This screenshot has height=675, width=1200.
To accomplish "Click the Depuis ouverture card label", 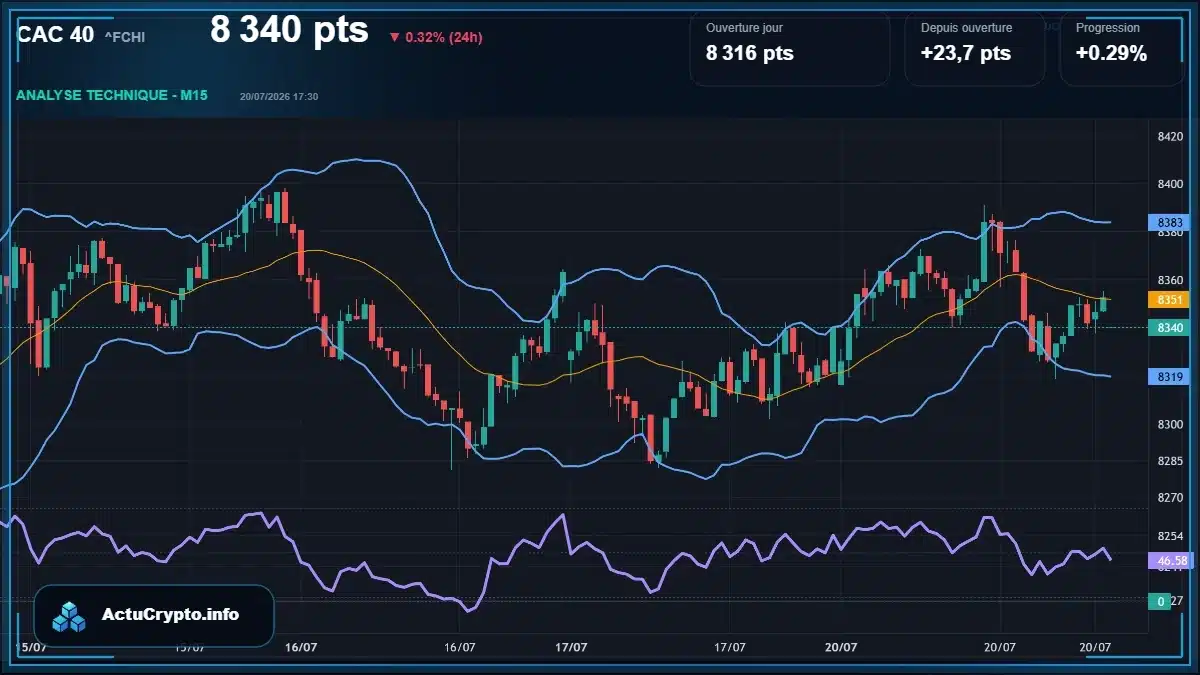I will [966, 28].
